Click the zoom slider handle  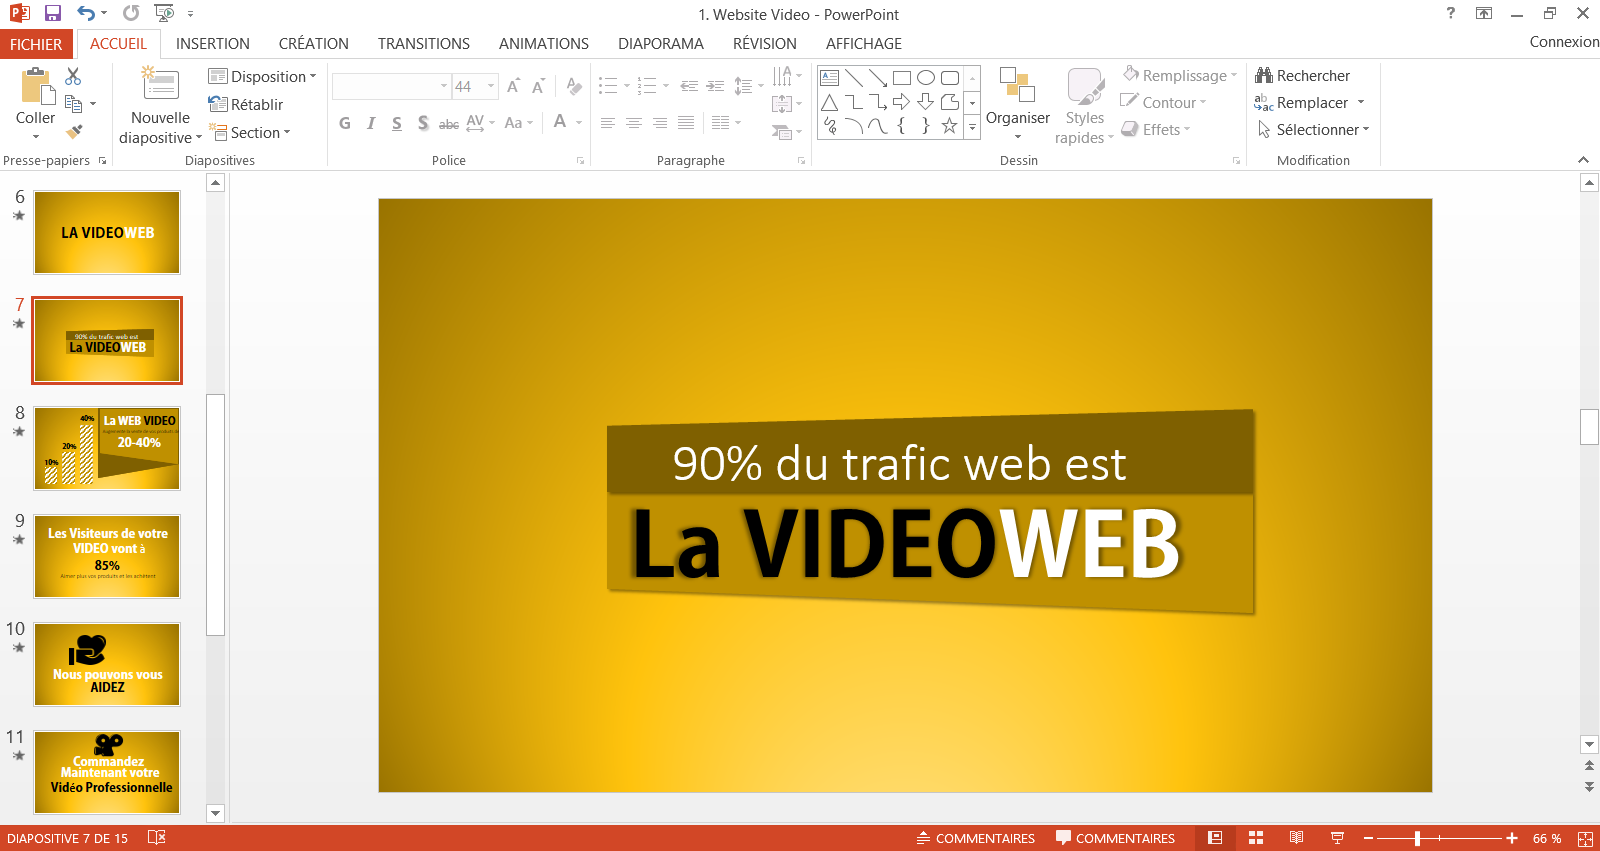1417,838
